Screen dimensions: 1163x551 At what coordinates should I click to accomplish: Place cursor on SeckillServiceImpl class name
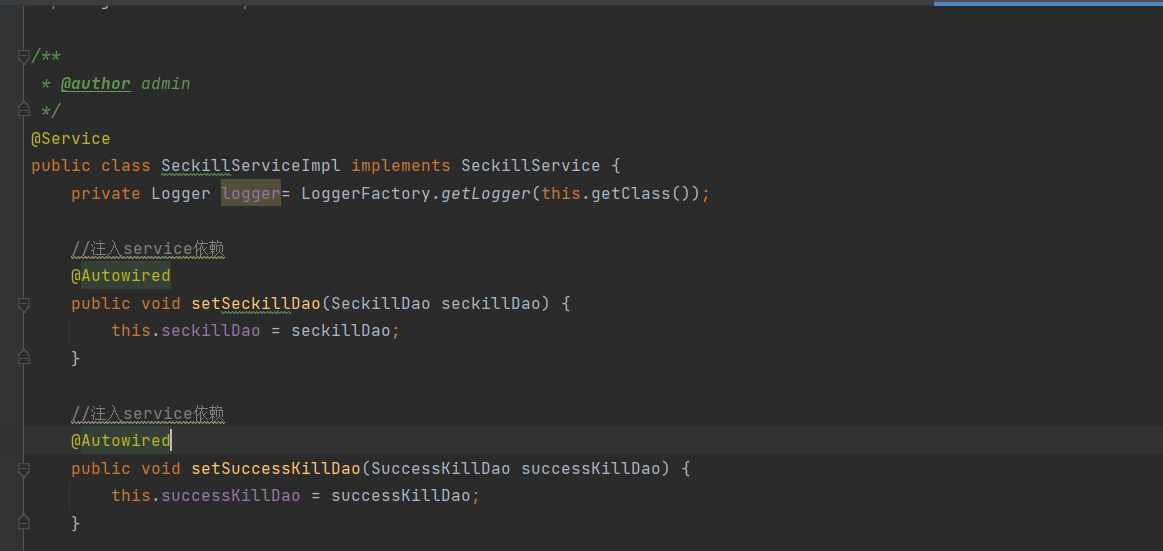click(x=250, y=165)
